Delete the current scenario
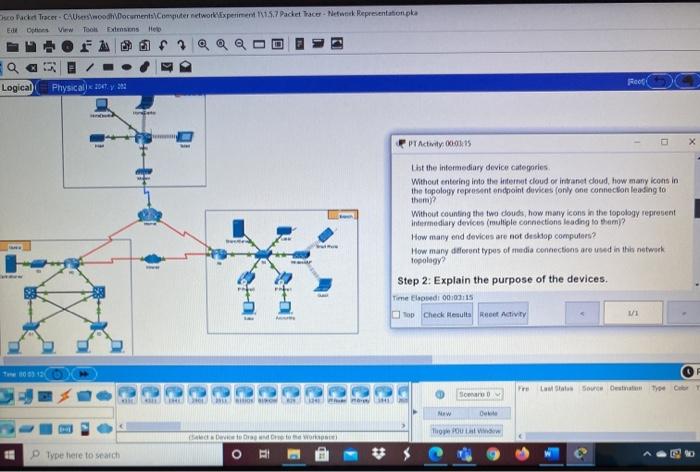This screenshot has height=472, width=700. (x=488, y=414)
